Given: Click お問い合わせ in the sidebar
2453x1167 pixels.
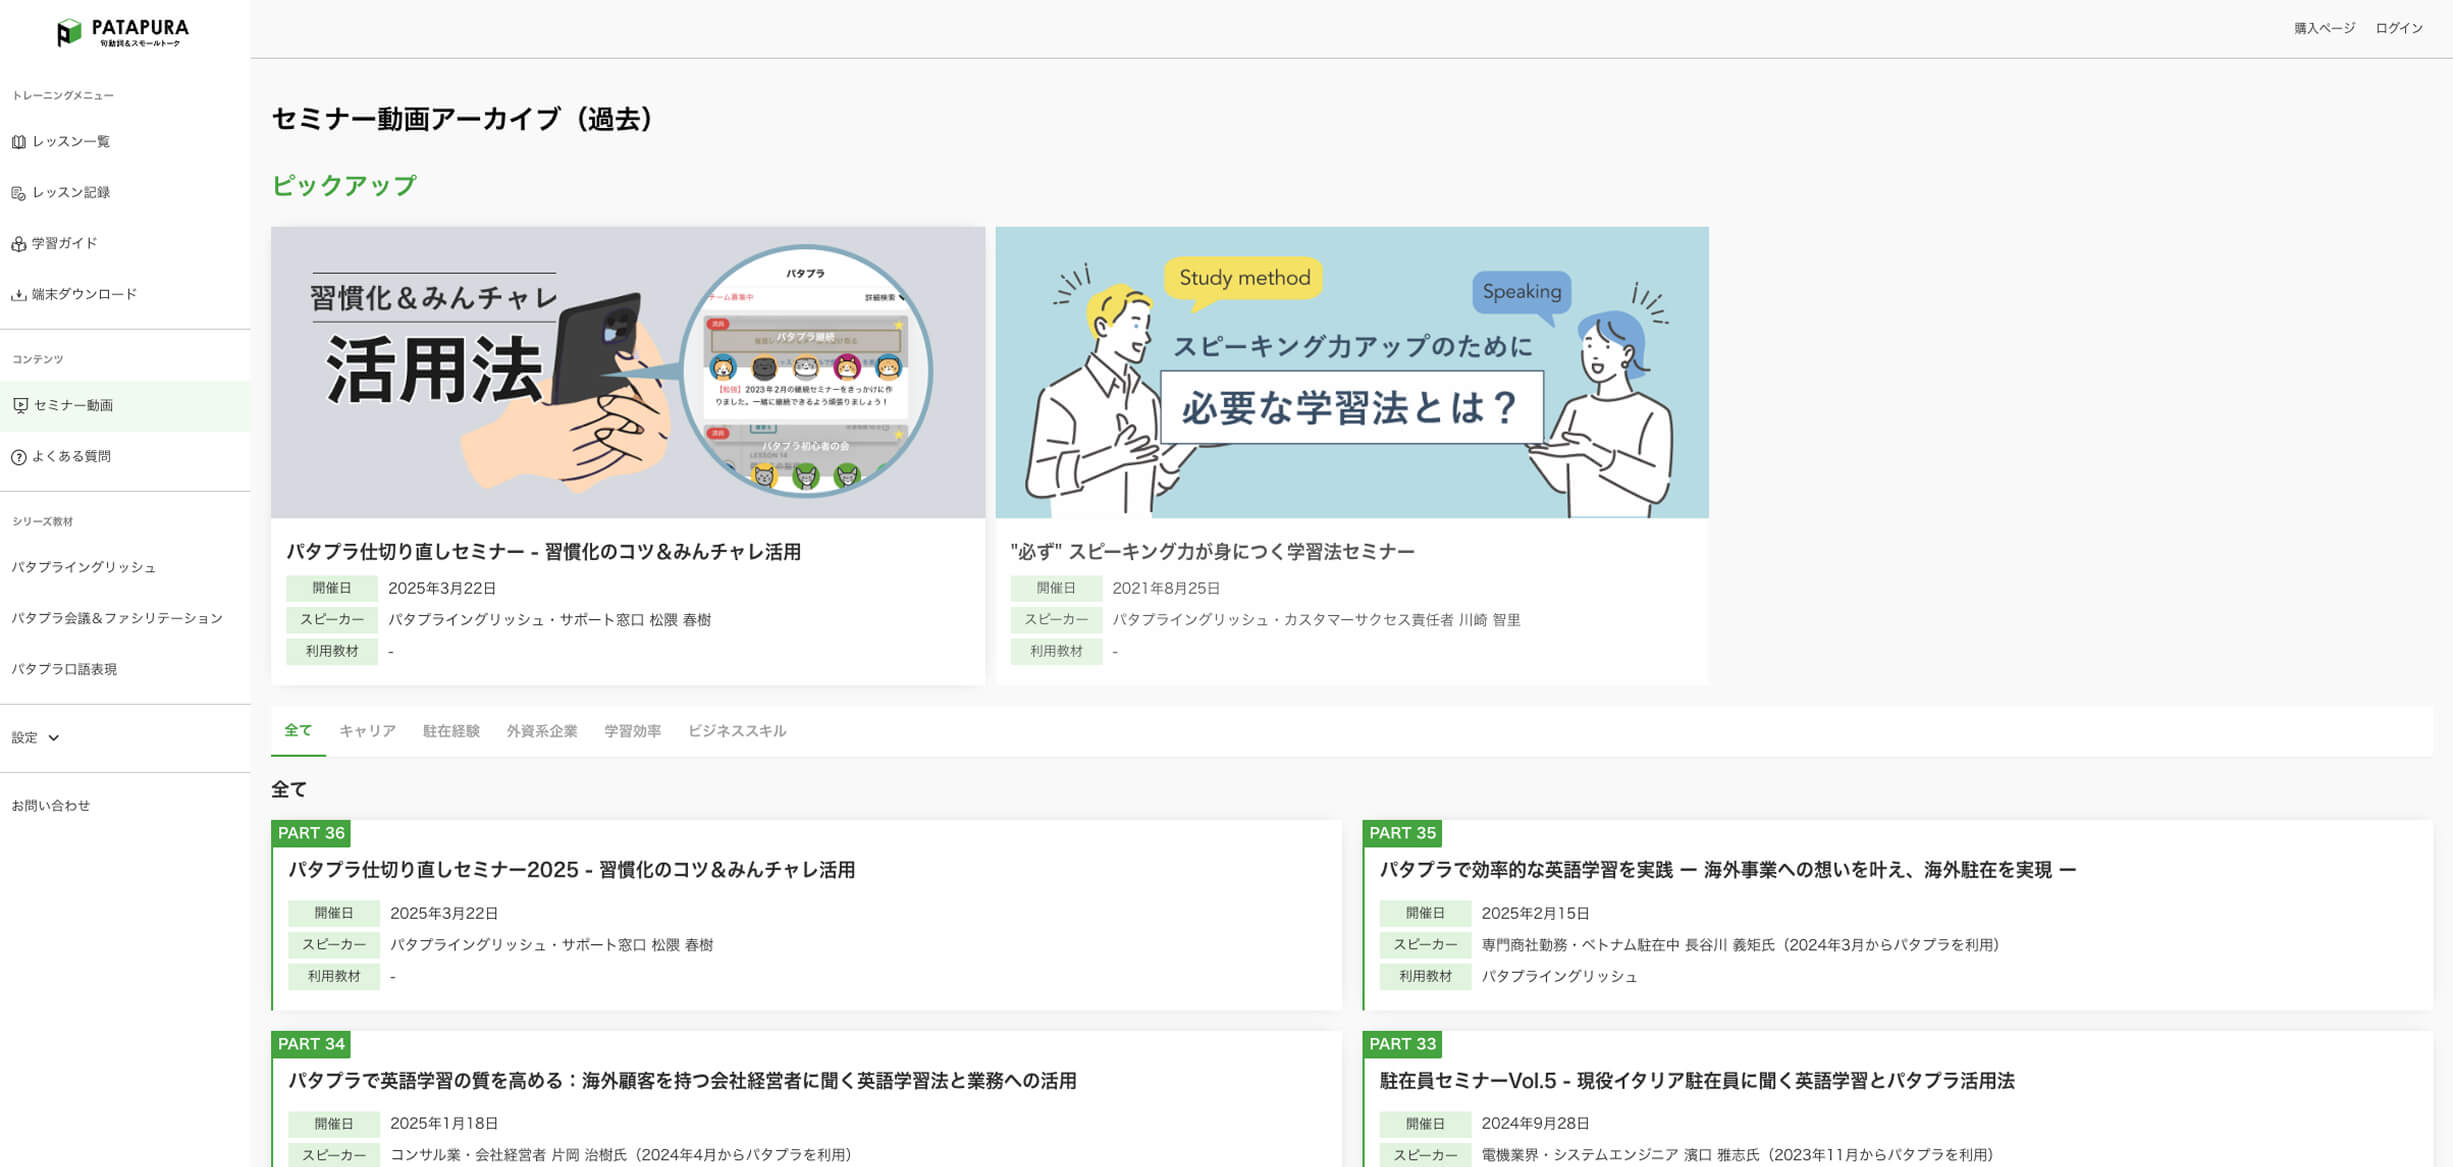Looking at the screenshot, I should click(51, 805).
